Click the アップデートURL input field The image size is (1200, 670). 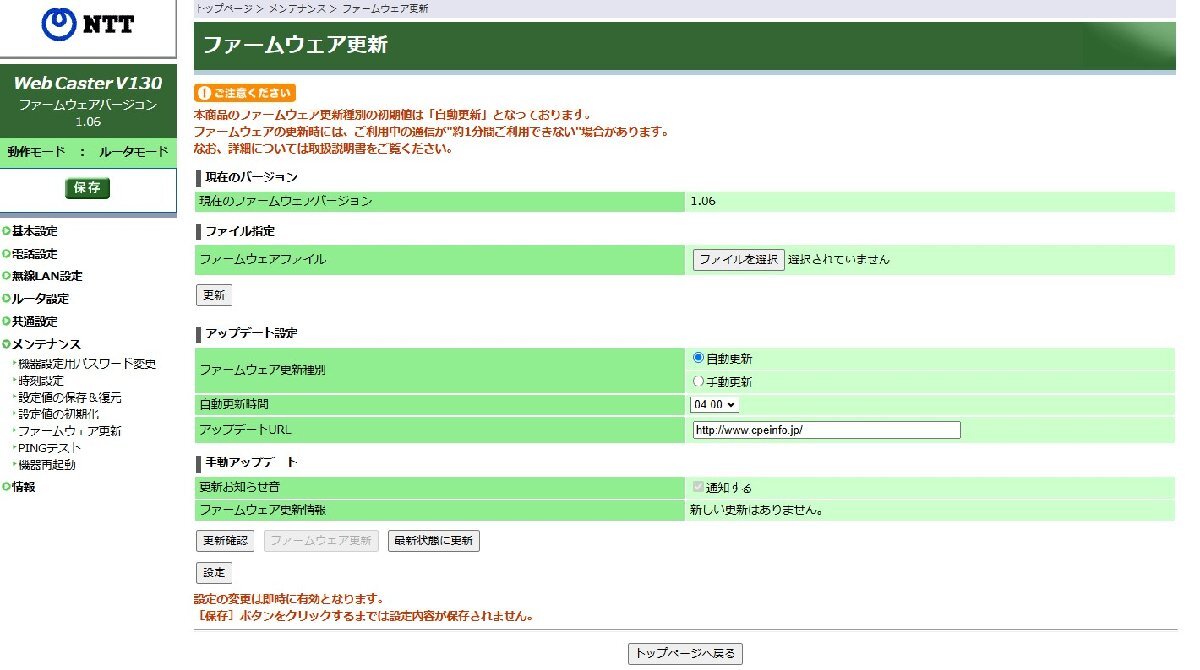(x=826, y=430)
